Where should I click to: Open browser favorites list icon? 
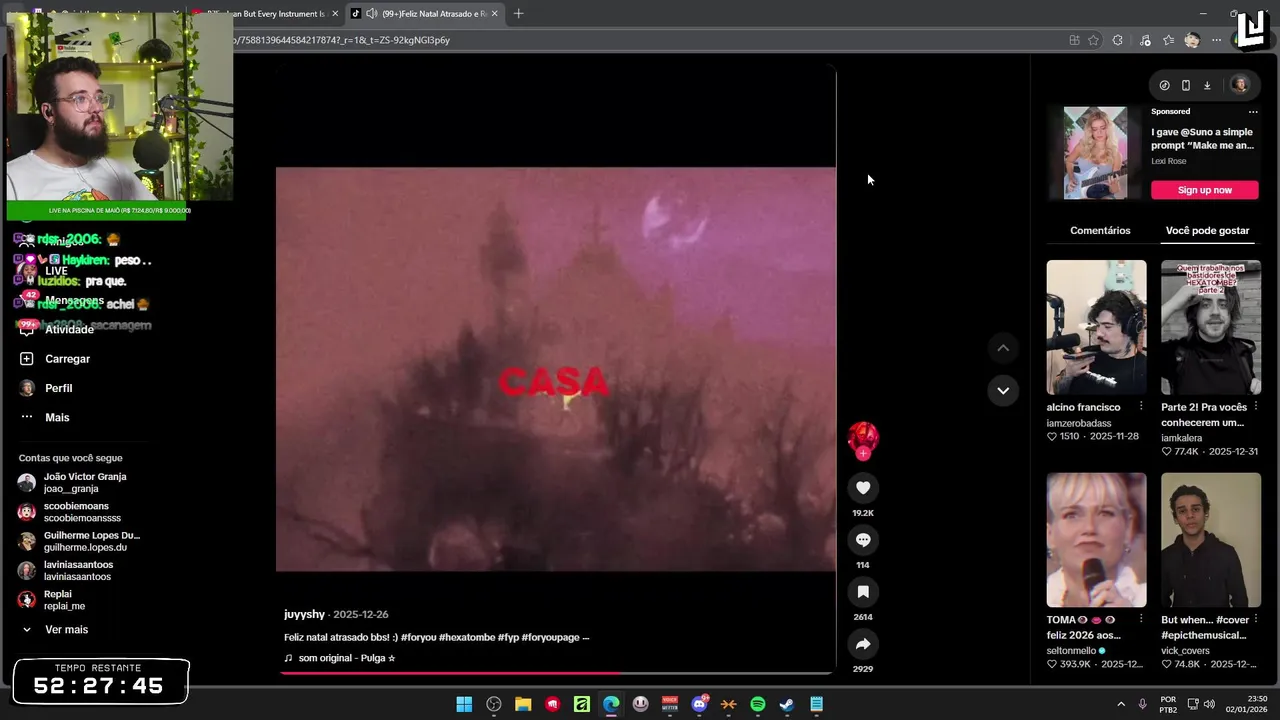1168,40
